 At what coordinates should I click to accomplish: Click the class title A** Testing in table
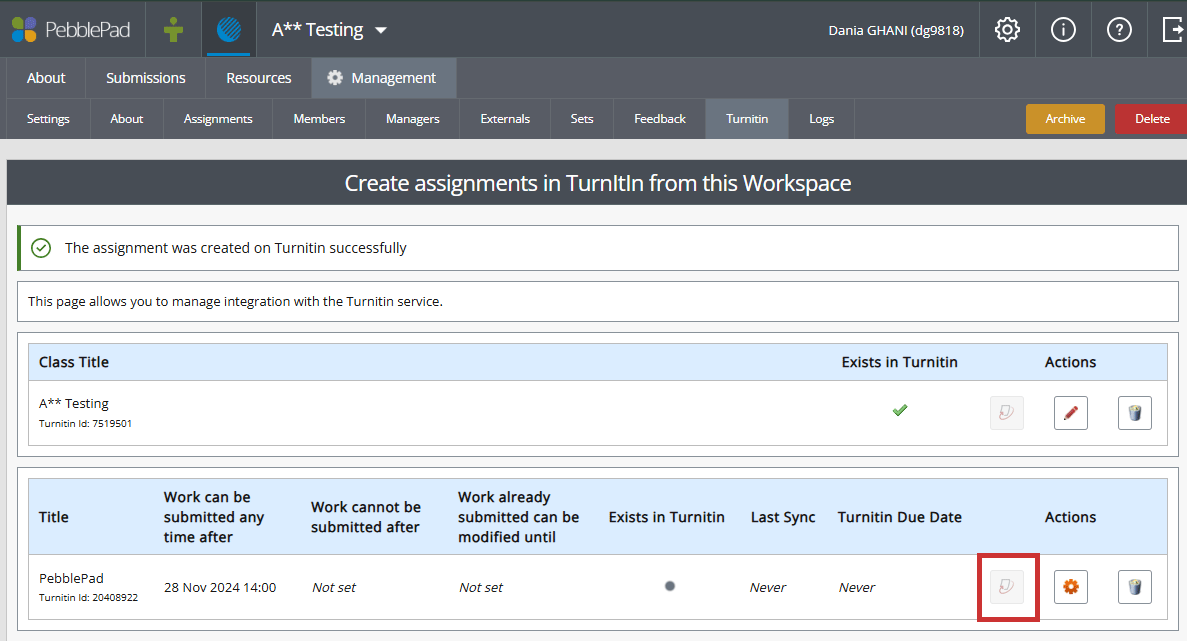click(x=74, y=403)
